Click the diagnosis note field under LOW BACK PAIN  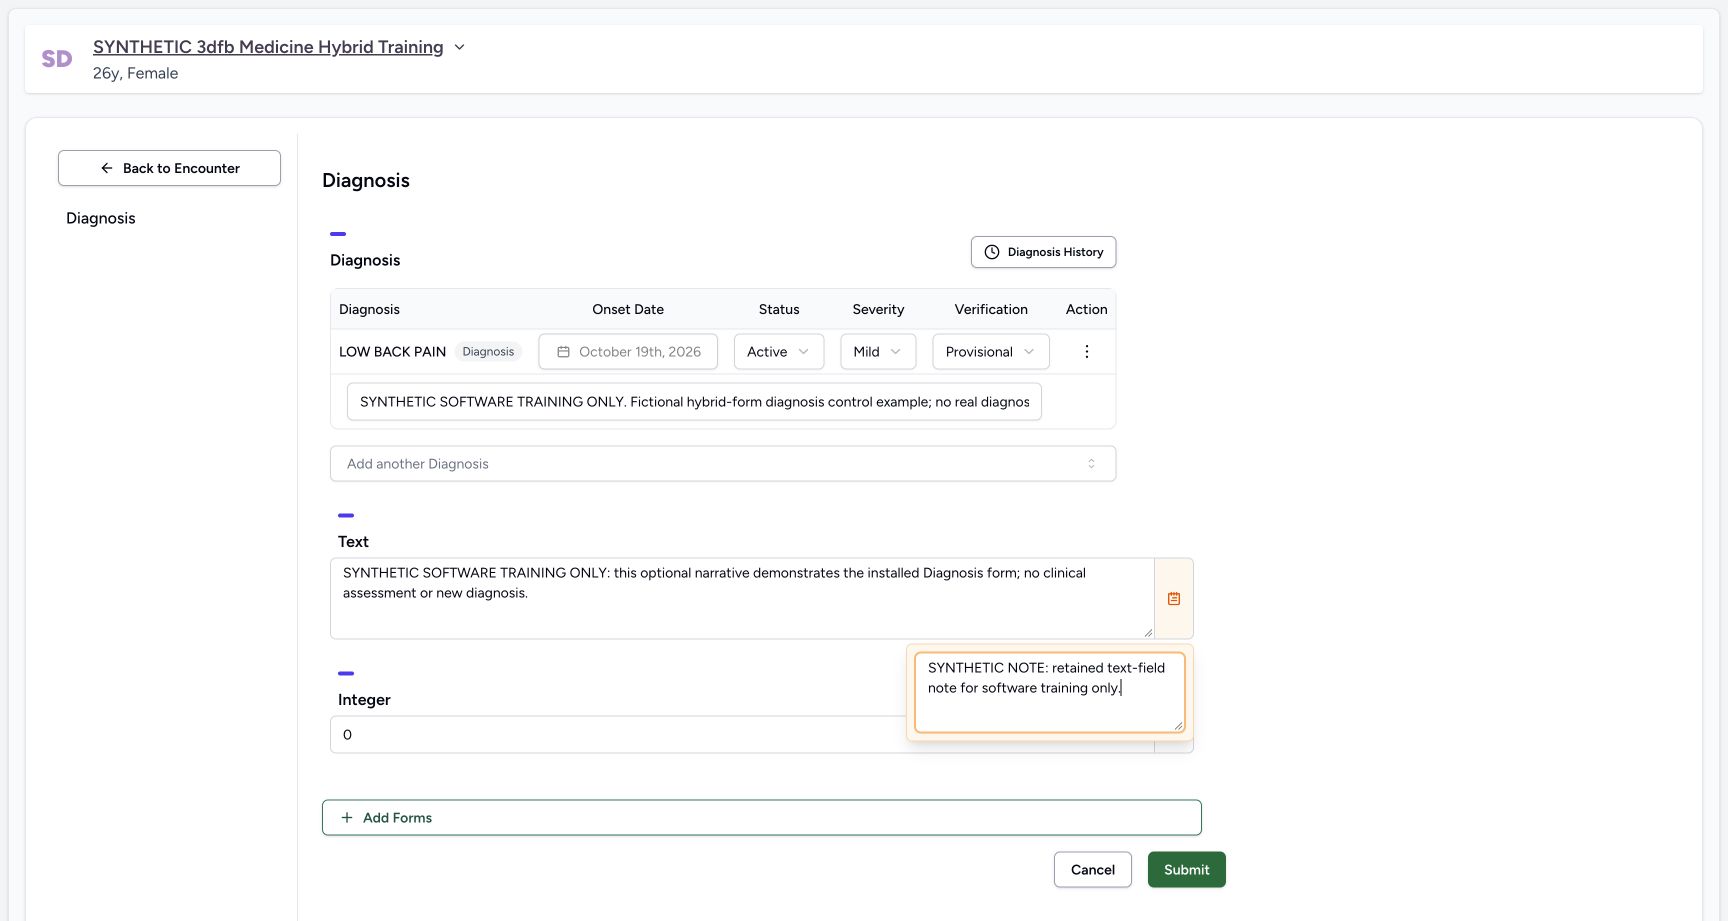(x=694, y=402)
